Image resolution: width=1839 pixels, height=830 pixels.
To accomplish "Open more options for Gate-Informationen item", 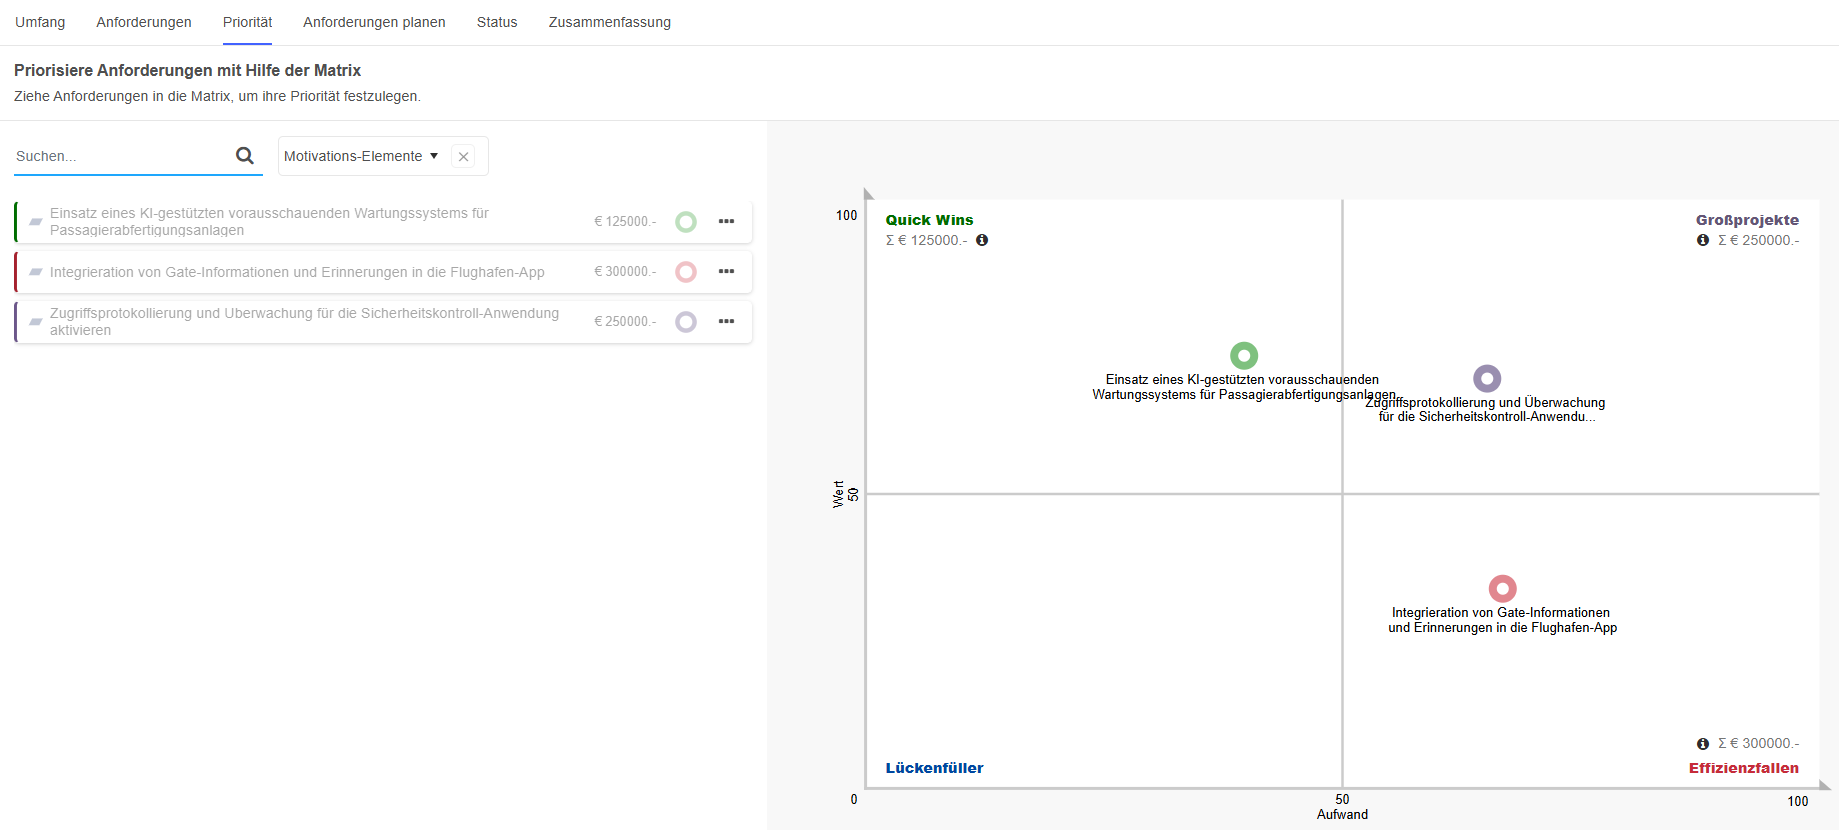I will 726,272.
